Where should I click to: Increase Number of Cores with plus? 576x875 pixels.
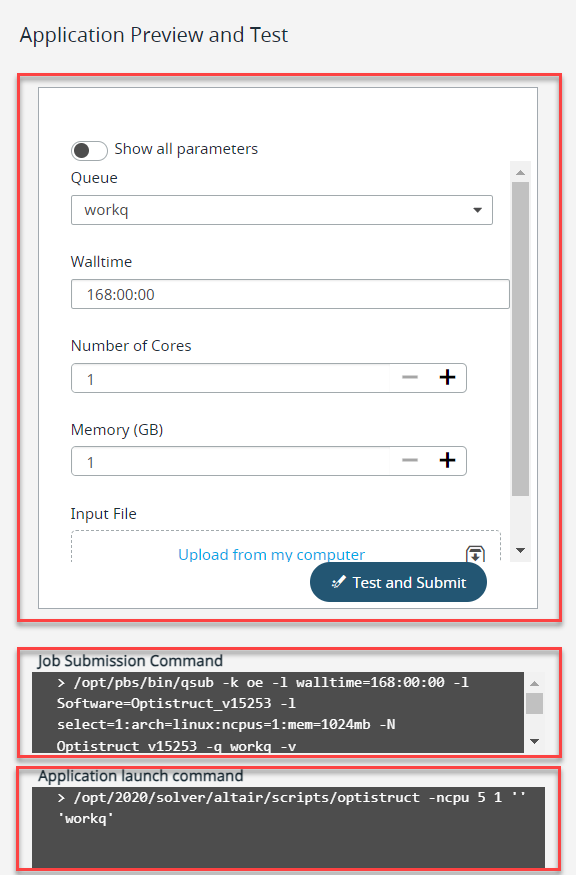447,378
